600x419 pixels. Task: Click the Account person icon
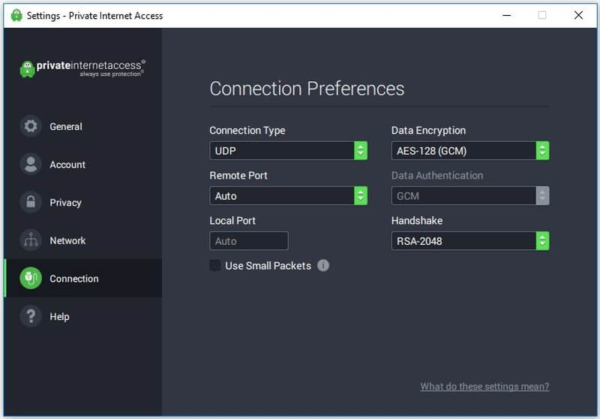tap(31, 164)
